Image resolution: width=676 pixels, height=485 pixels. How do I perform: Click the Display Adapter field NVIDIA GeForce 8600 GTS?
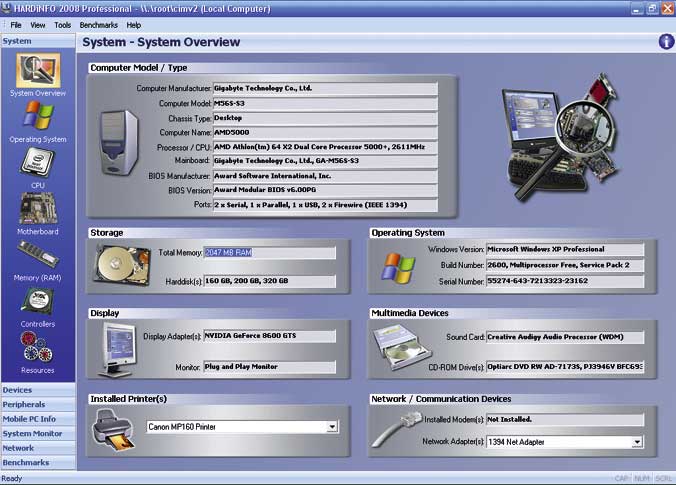269,336
